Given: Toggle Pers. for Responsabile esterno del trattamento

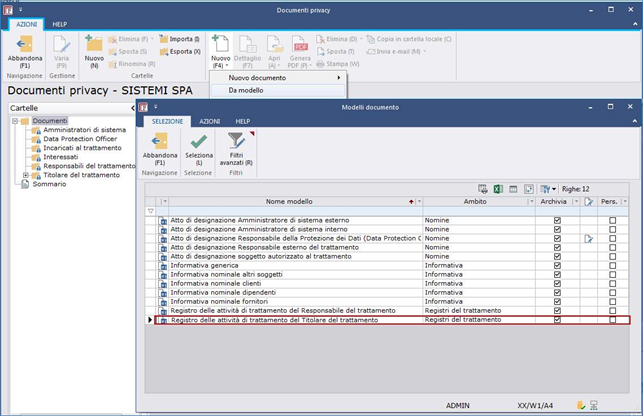Looking at the screenshot, I should point(613,247).
